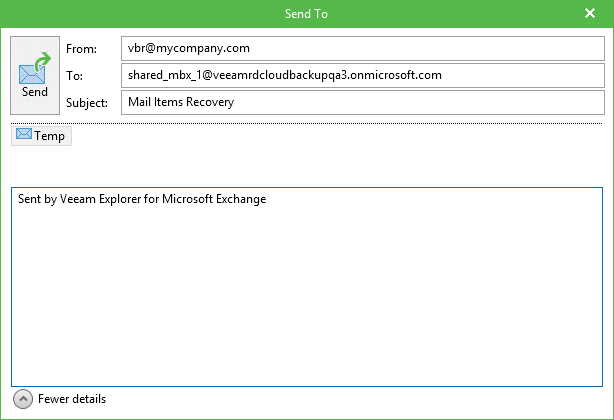Screen dimensions: 614x420
Task: Click the 'Sent by Veeam Explorer' body text
Action: tap(142, 199)
